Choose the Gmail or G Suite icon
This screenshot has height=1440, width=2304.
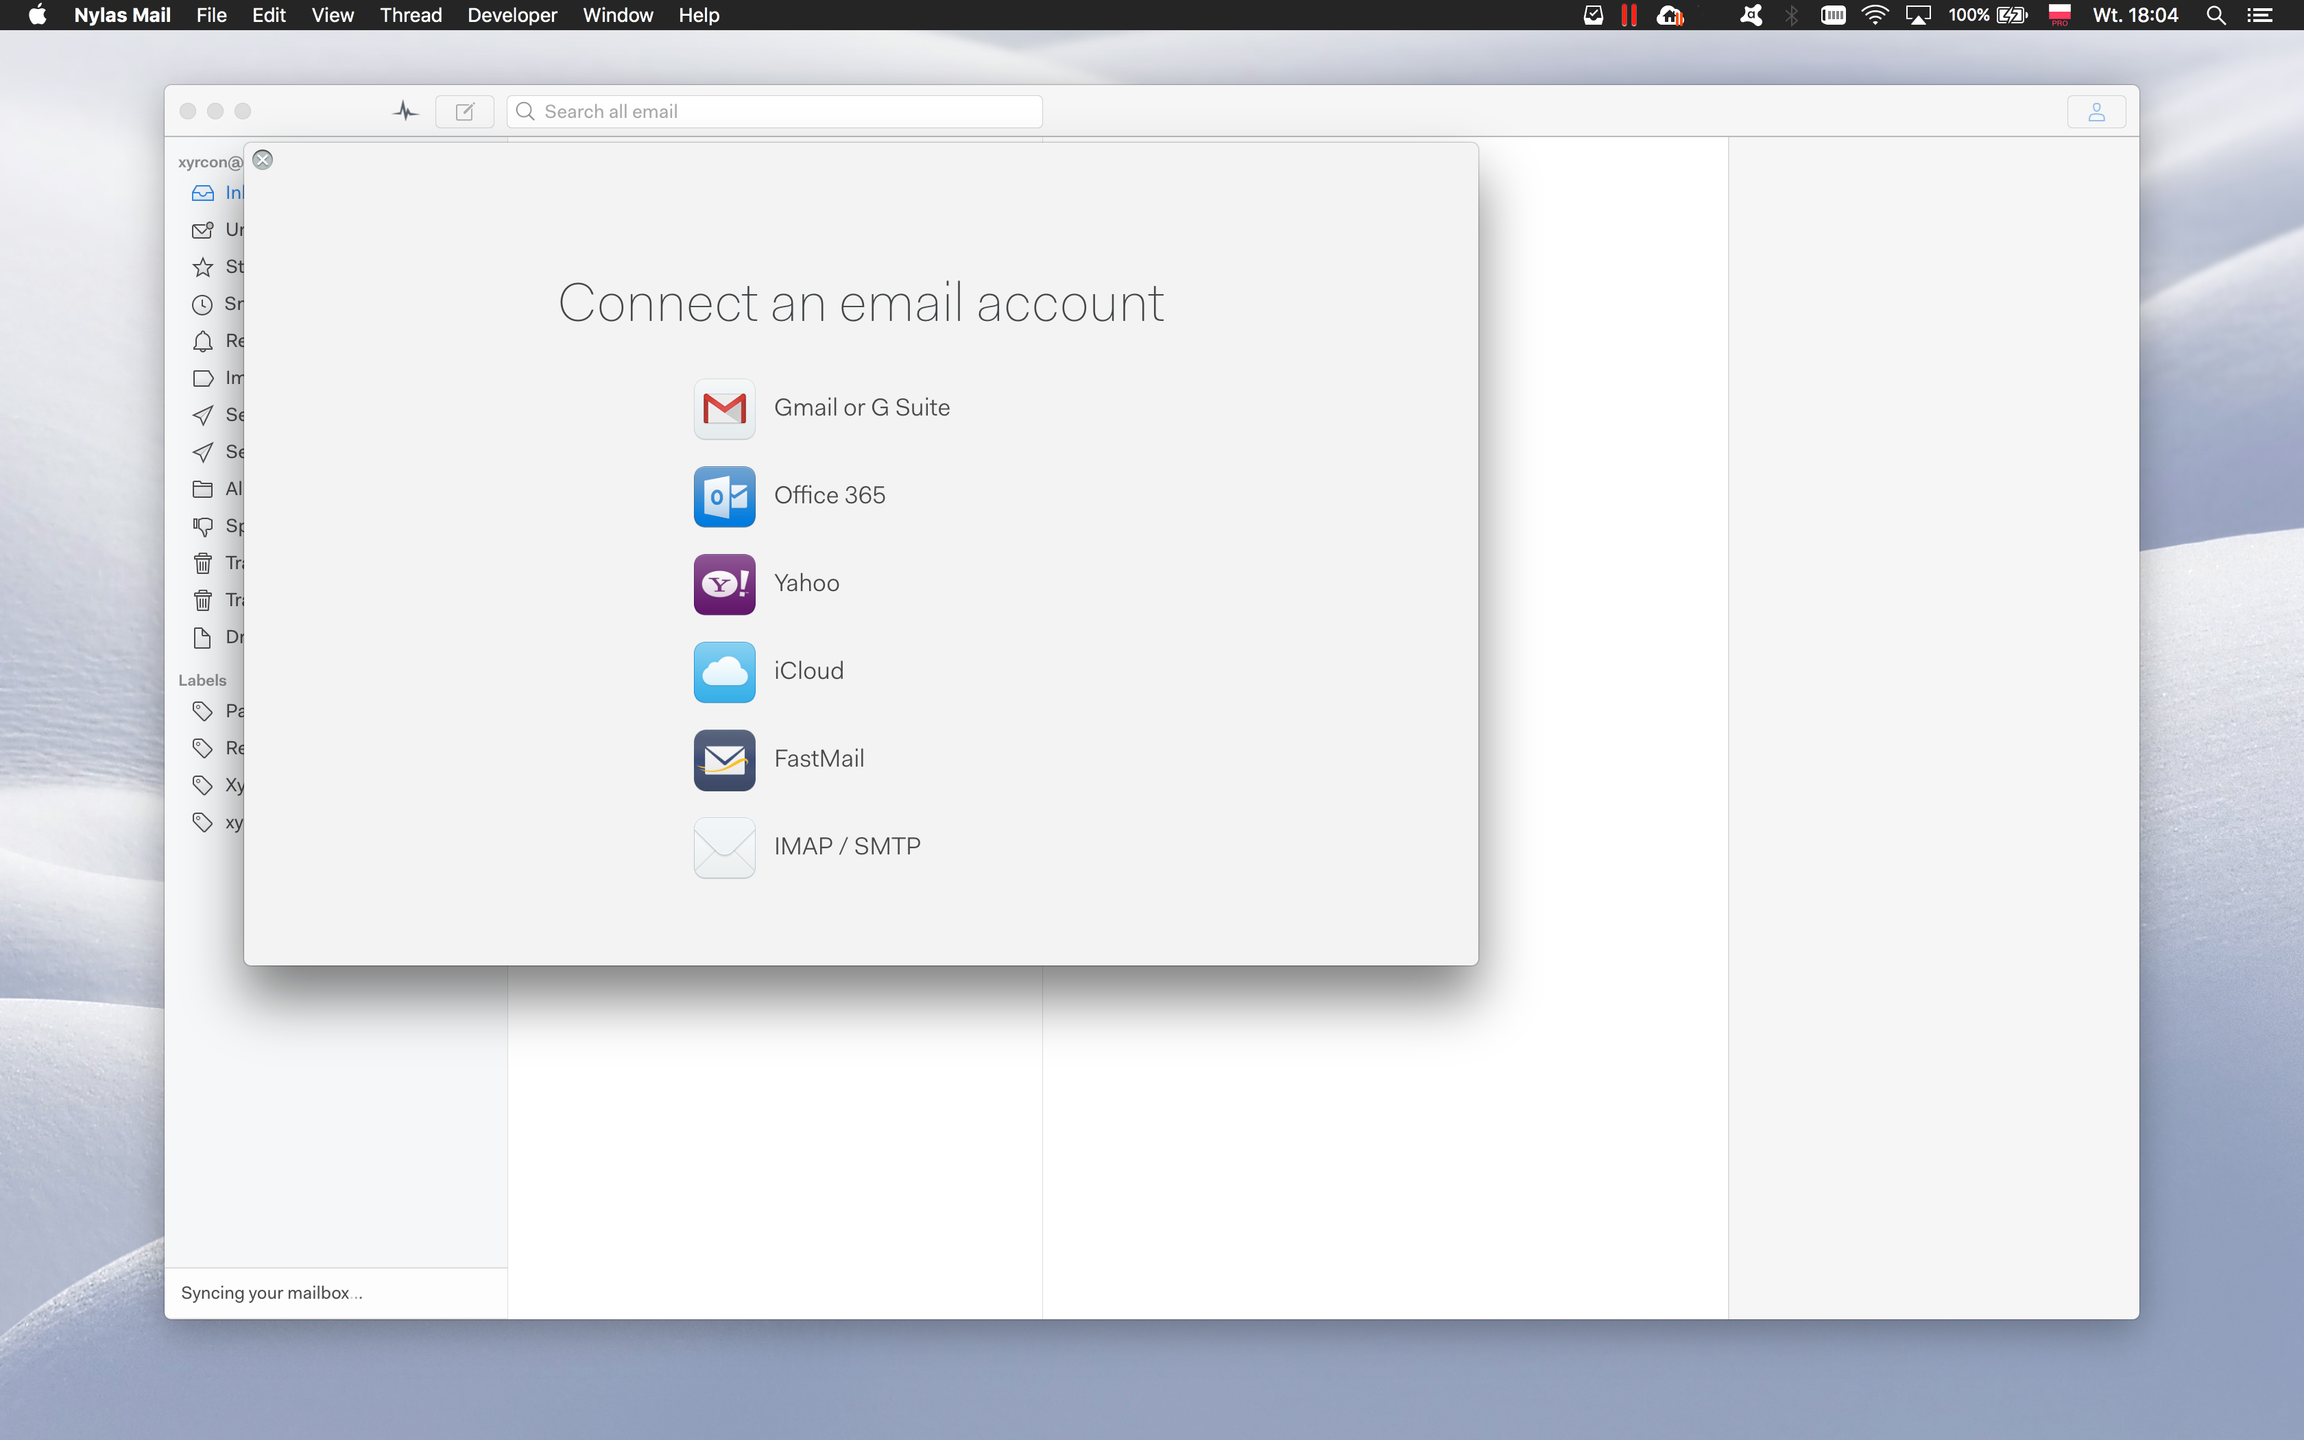tap(724, 408)
